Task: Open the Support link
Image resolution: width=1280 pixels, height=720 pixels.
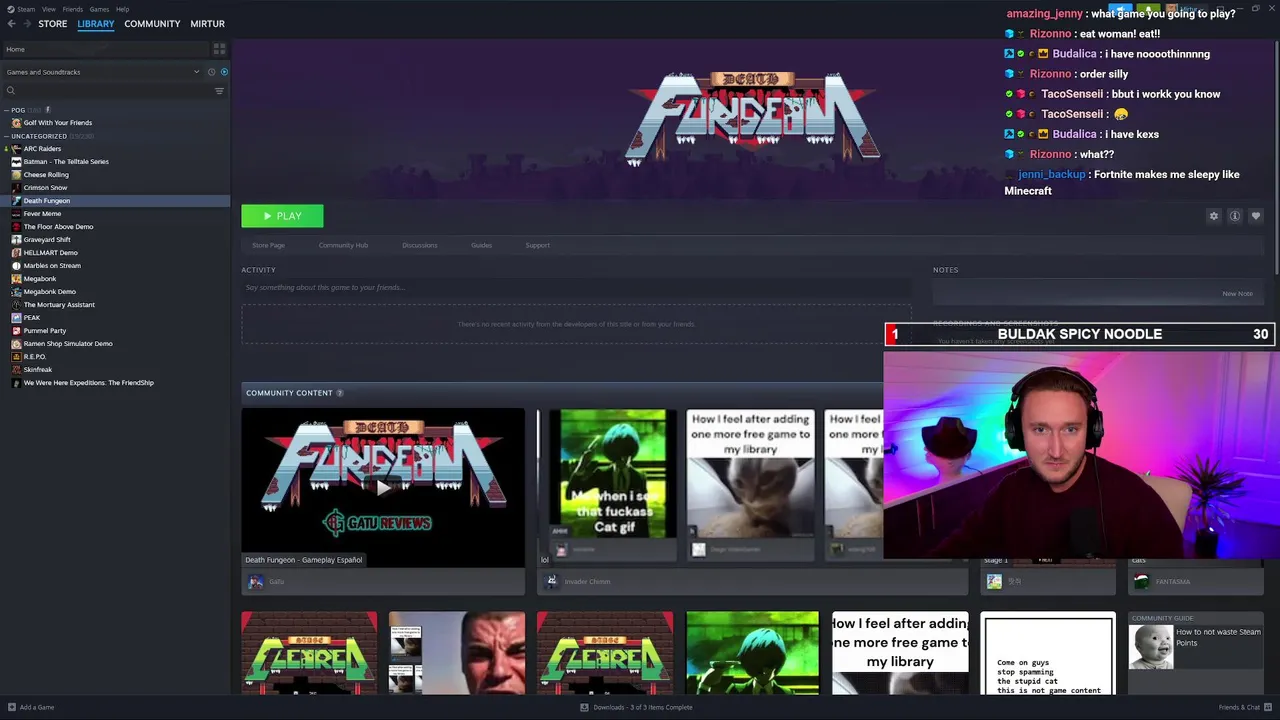Action: click(538, 245)
